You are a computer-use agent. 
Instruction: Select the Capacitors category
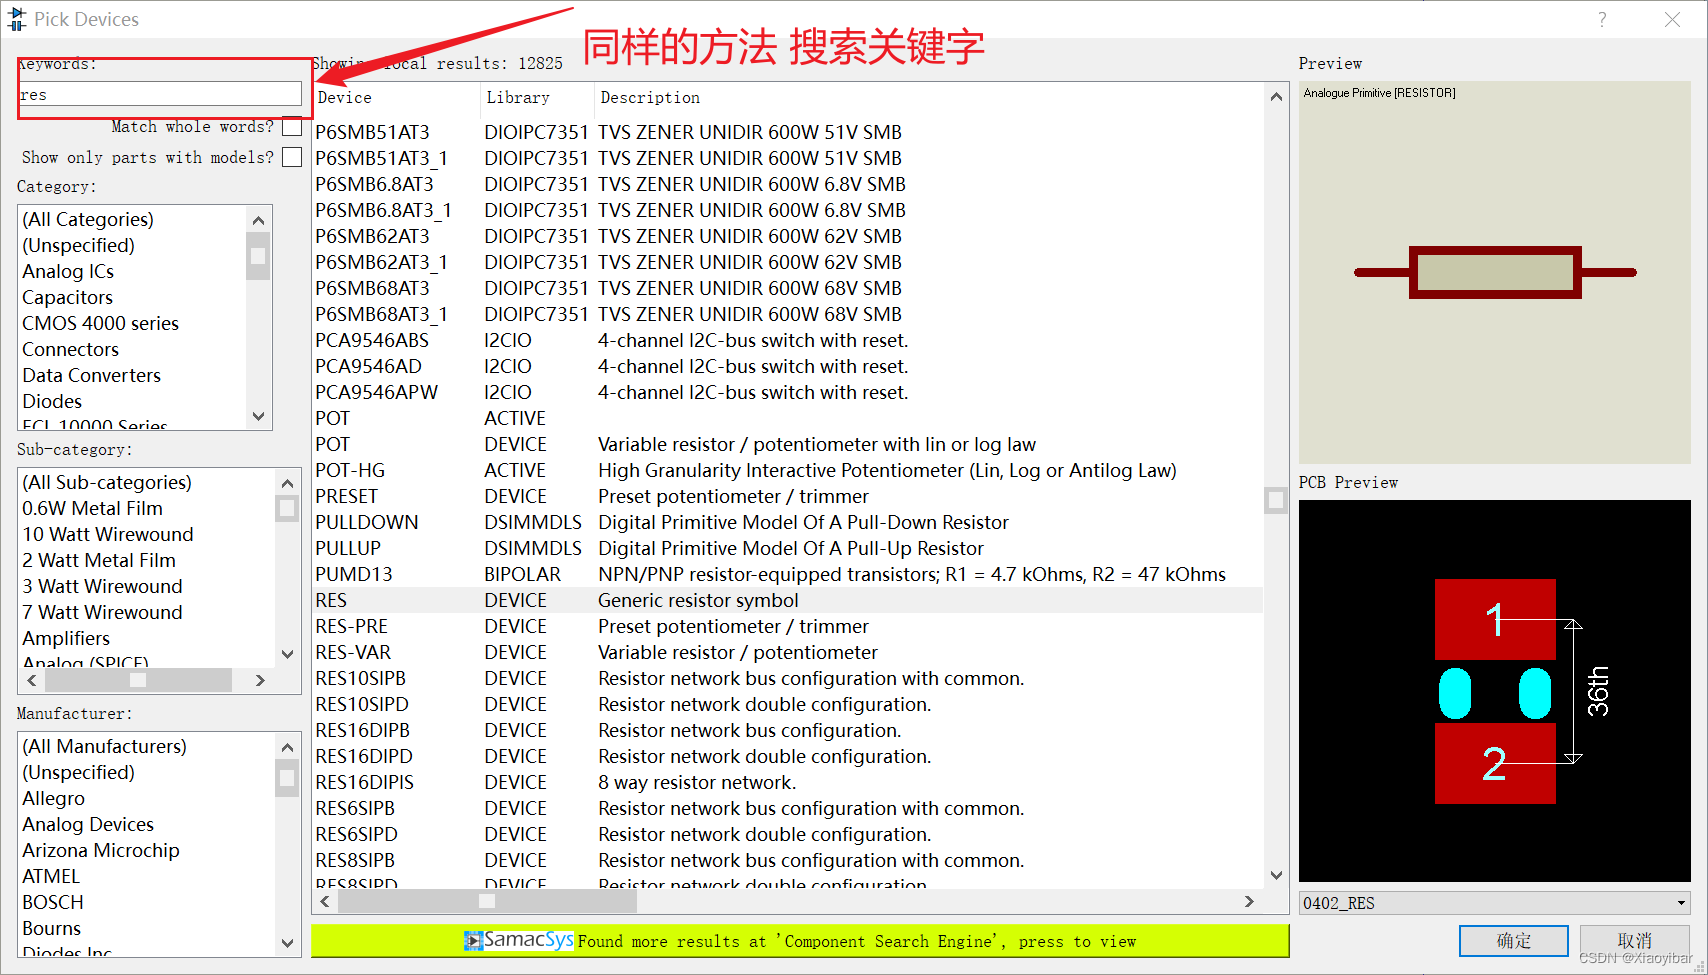(x=67, y=297)
